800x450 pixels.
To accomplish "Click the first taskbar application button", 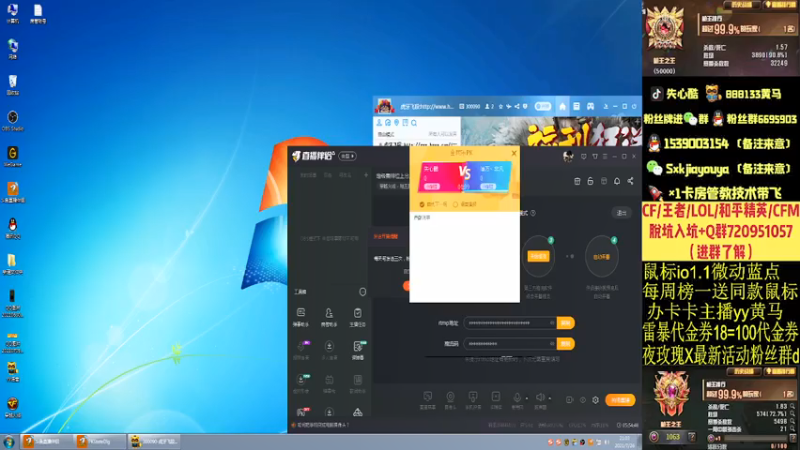I will coord(47,442).
